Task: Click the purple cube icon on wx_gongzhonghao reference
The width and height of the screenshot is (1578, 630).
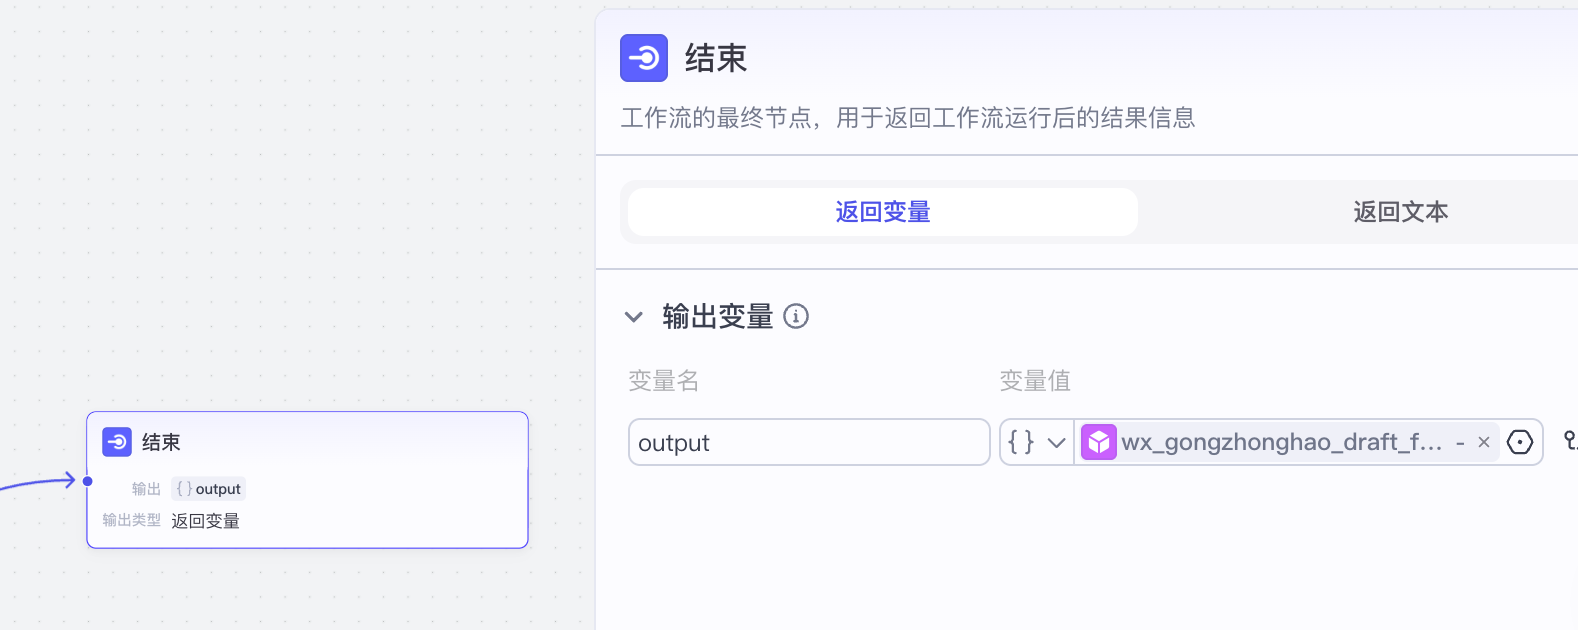Action: (1099, 441)
